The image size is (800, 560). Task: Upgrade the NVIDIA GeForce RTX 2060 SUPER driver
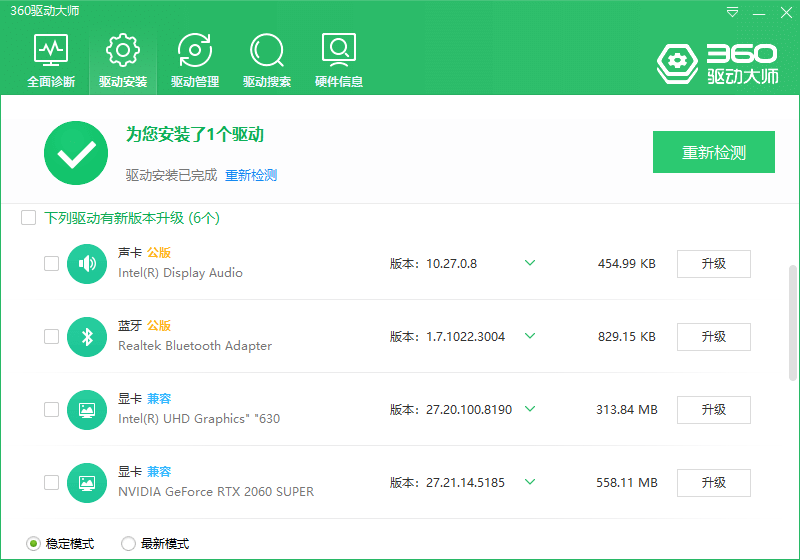pos(714,482)
